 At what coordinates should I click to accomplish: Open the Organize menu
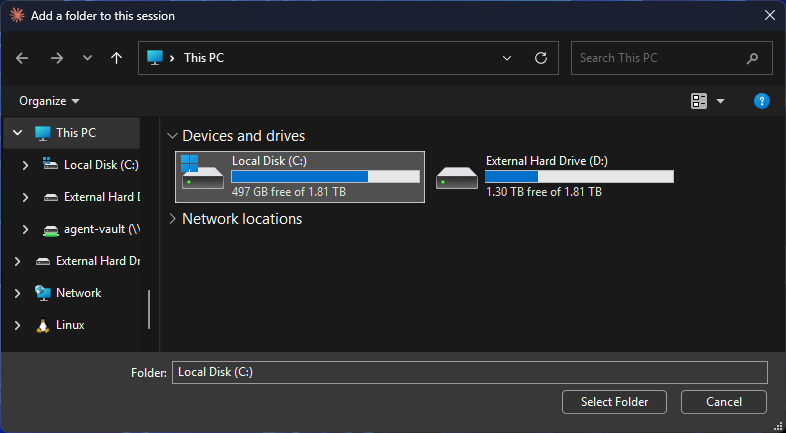coord(49,101)
